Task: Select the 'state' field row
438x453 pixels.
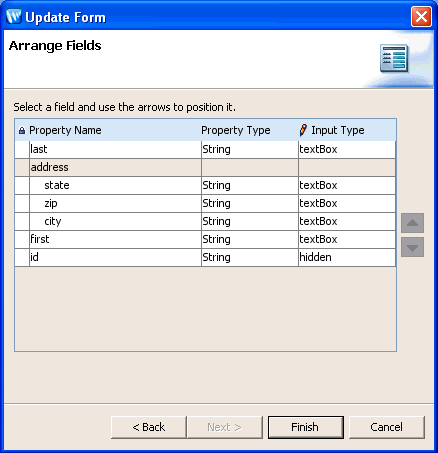Action: (x=205, y=185)
